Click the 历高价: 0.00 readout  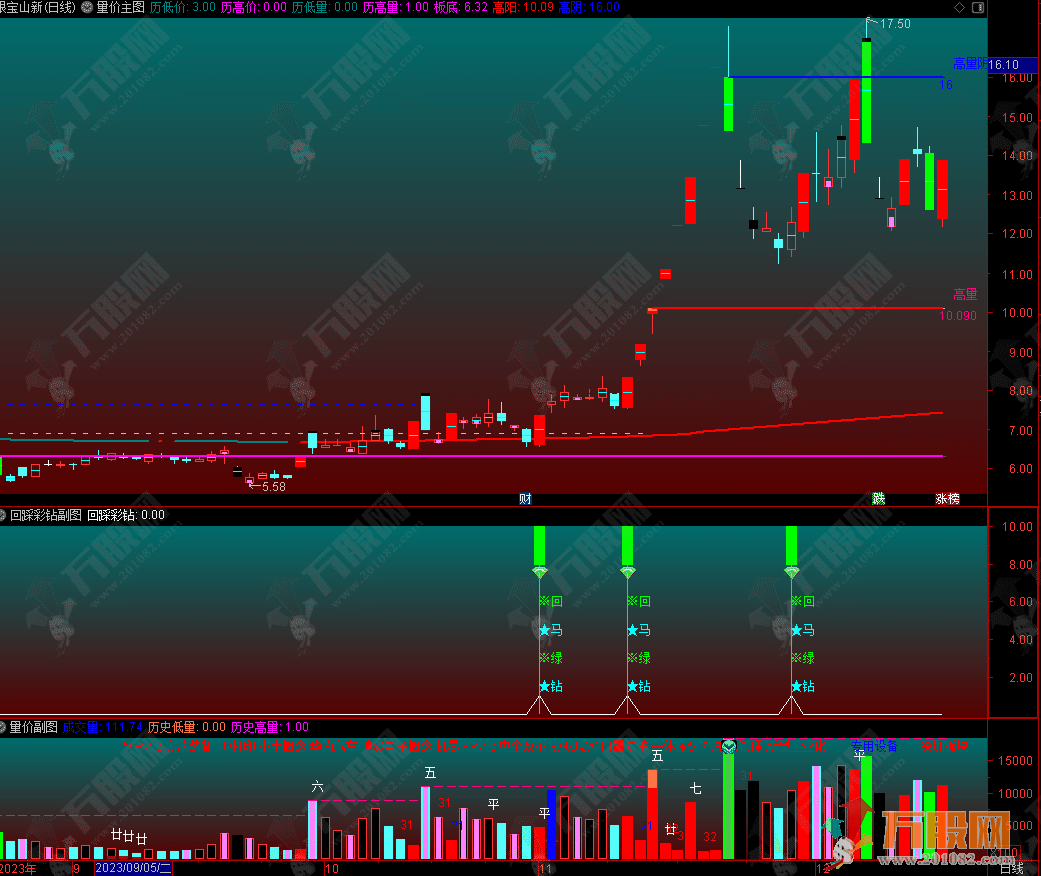click(254, 7)
